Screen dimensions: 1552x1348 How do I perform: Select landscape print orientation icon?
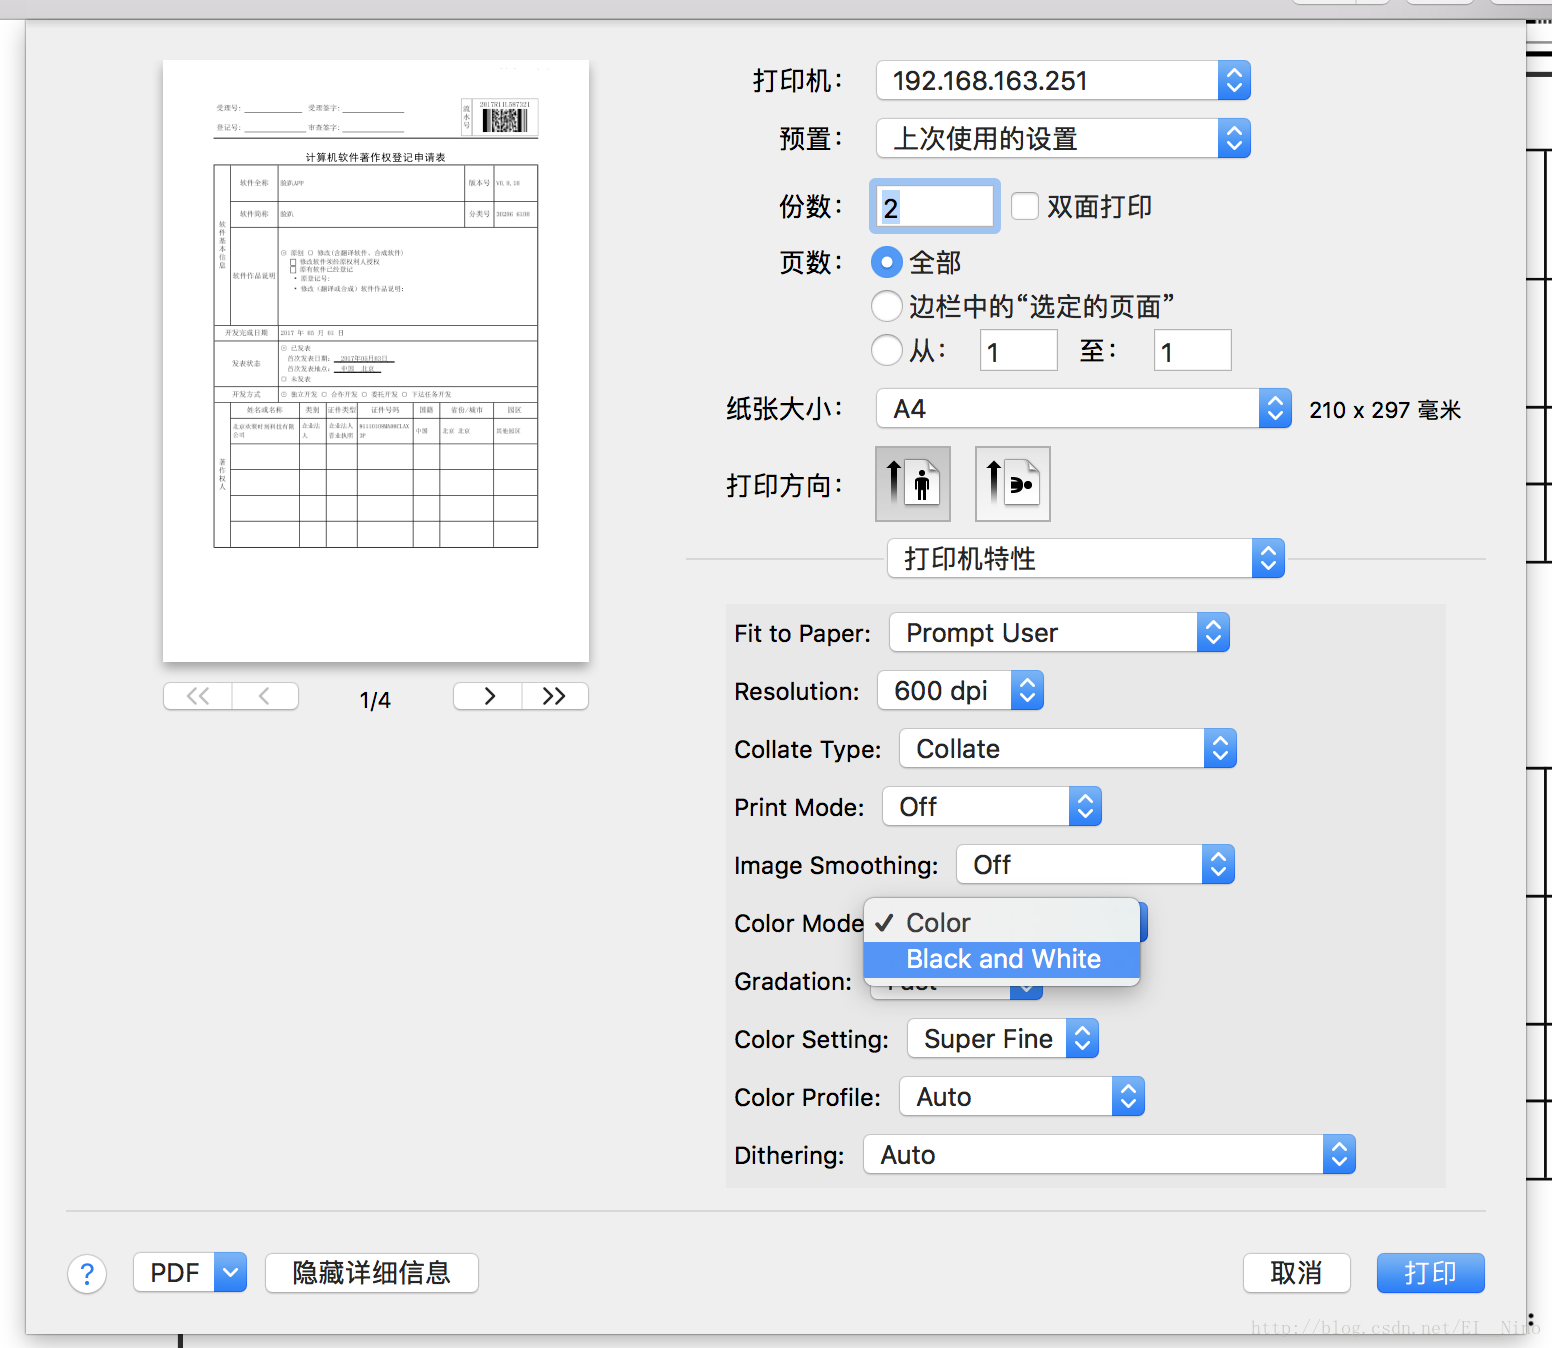coord(1013,484)
